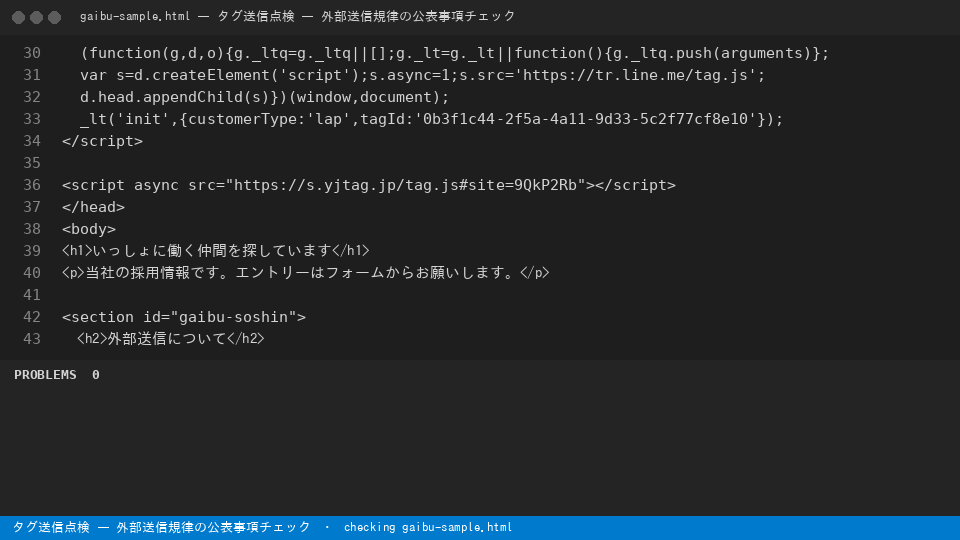The width and height of the screenshot is (960, 540).
Task: Click the </head> closing tag
Action: 93,207
